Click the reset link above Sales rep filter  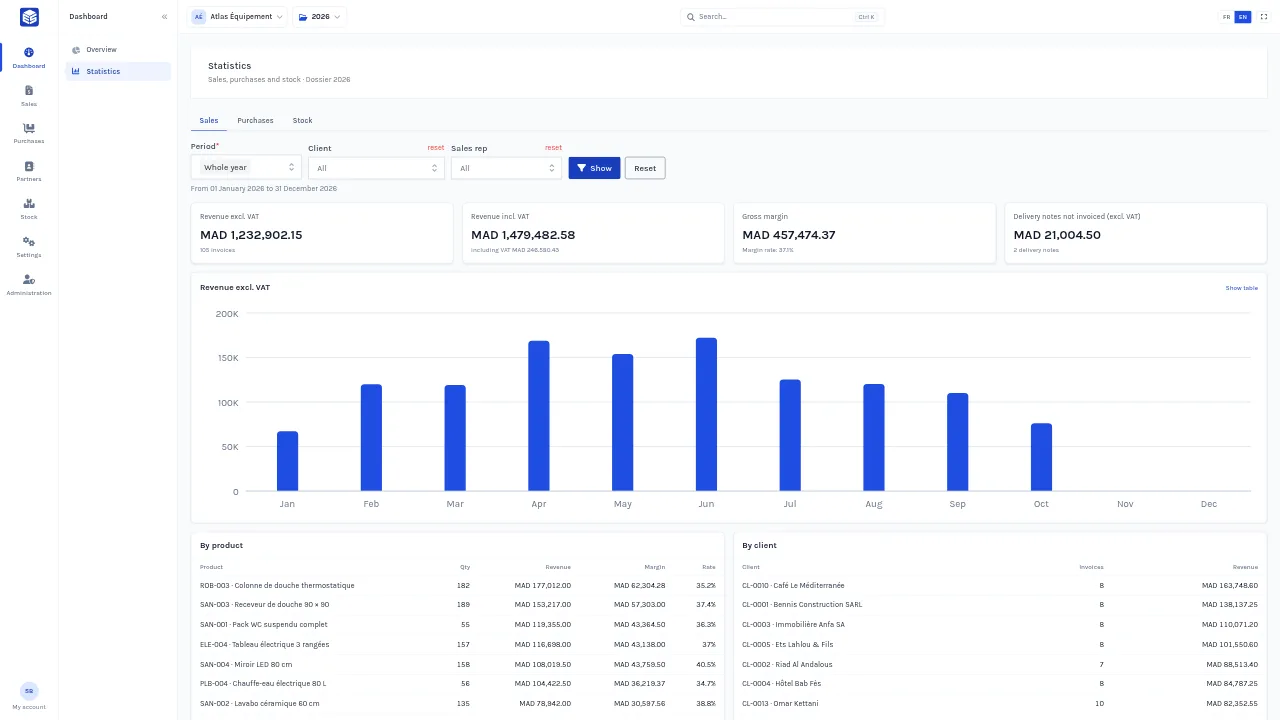pyautogui.click(x=553, y=148)
